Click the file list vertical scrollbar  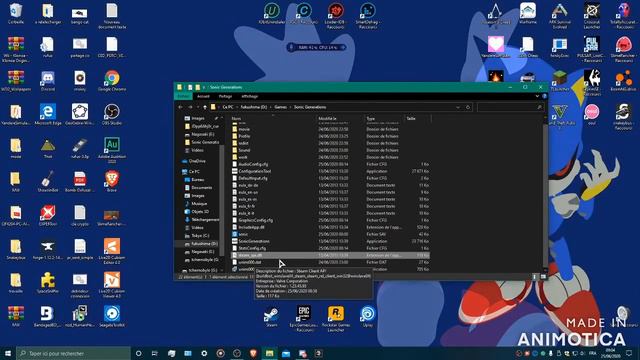(545, 195)
